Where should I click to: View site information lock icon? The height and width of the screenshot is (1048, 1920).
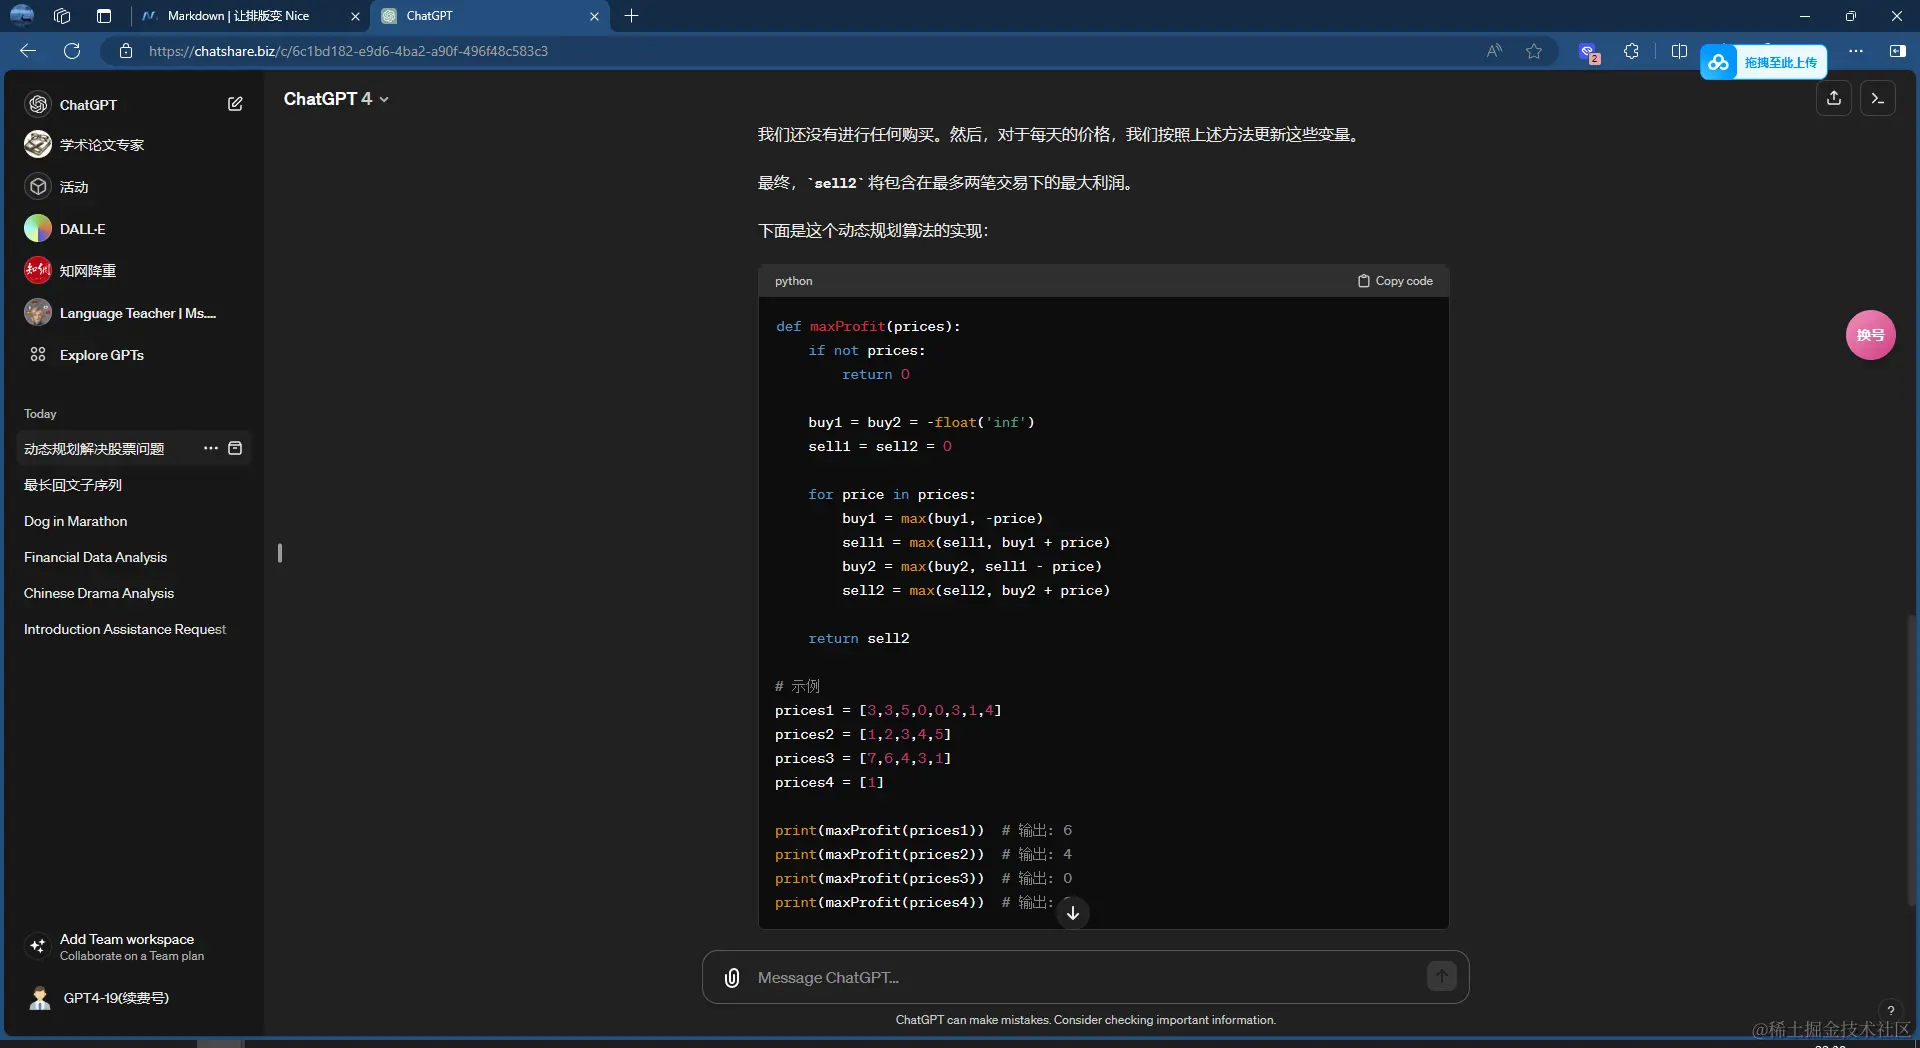(126, 51)
